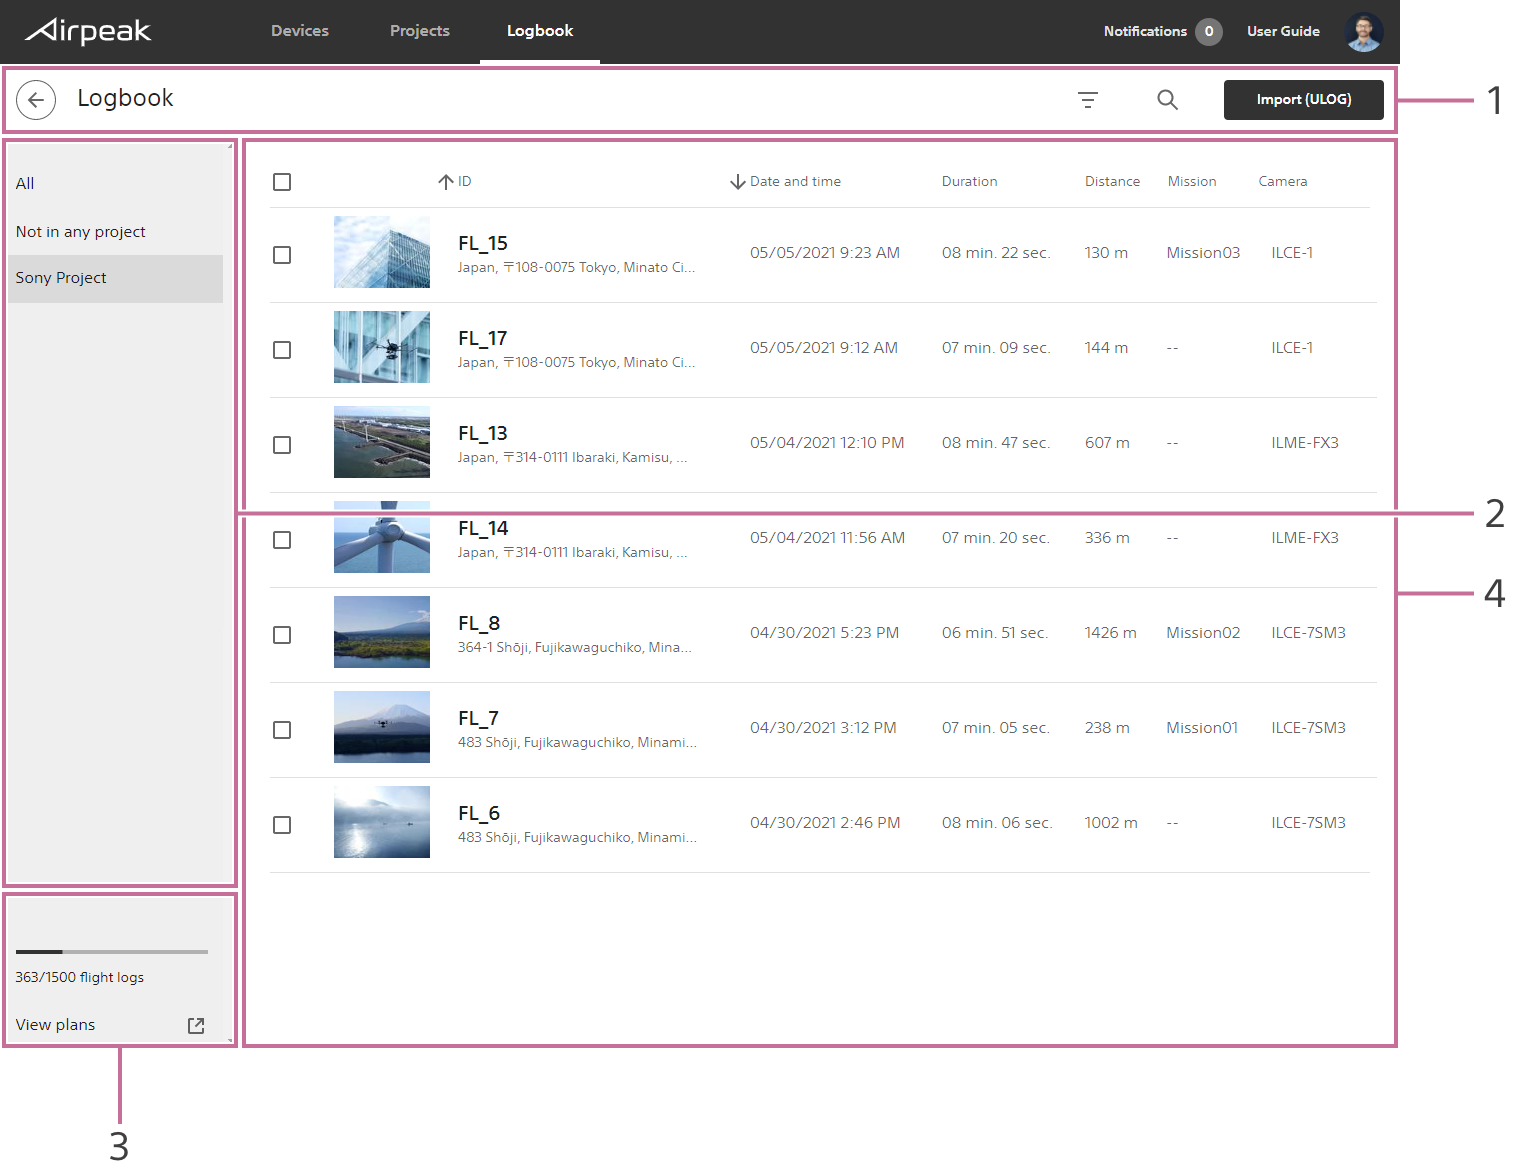Choose the All filter in sidebar
The width and height of the screenshot is (1520, 1170).
tap(25, 183)
